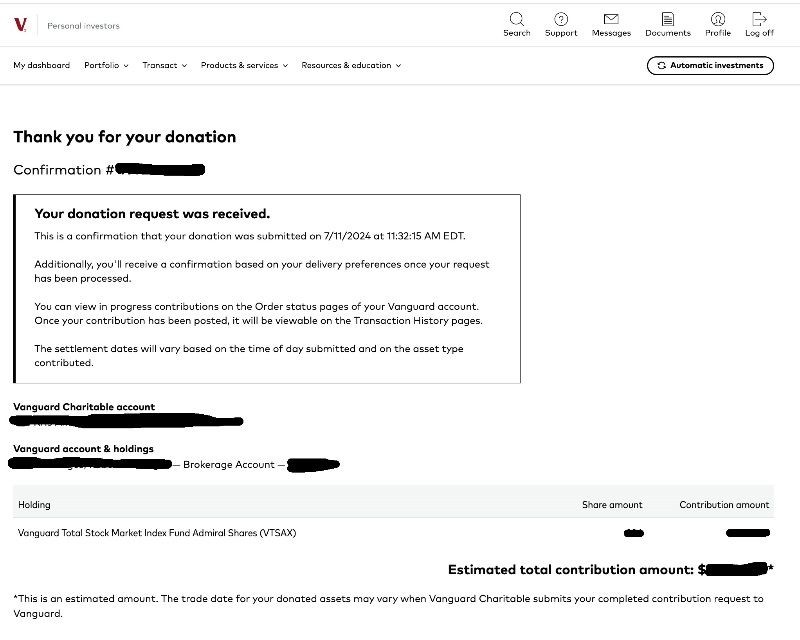
Task: Click the Contribution amount column header
Action: coord(724,505)
